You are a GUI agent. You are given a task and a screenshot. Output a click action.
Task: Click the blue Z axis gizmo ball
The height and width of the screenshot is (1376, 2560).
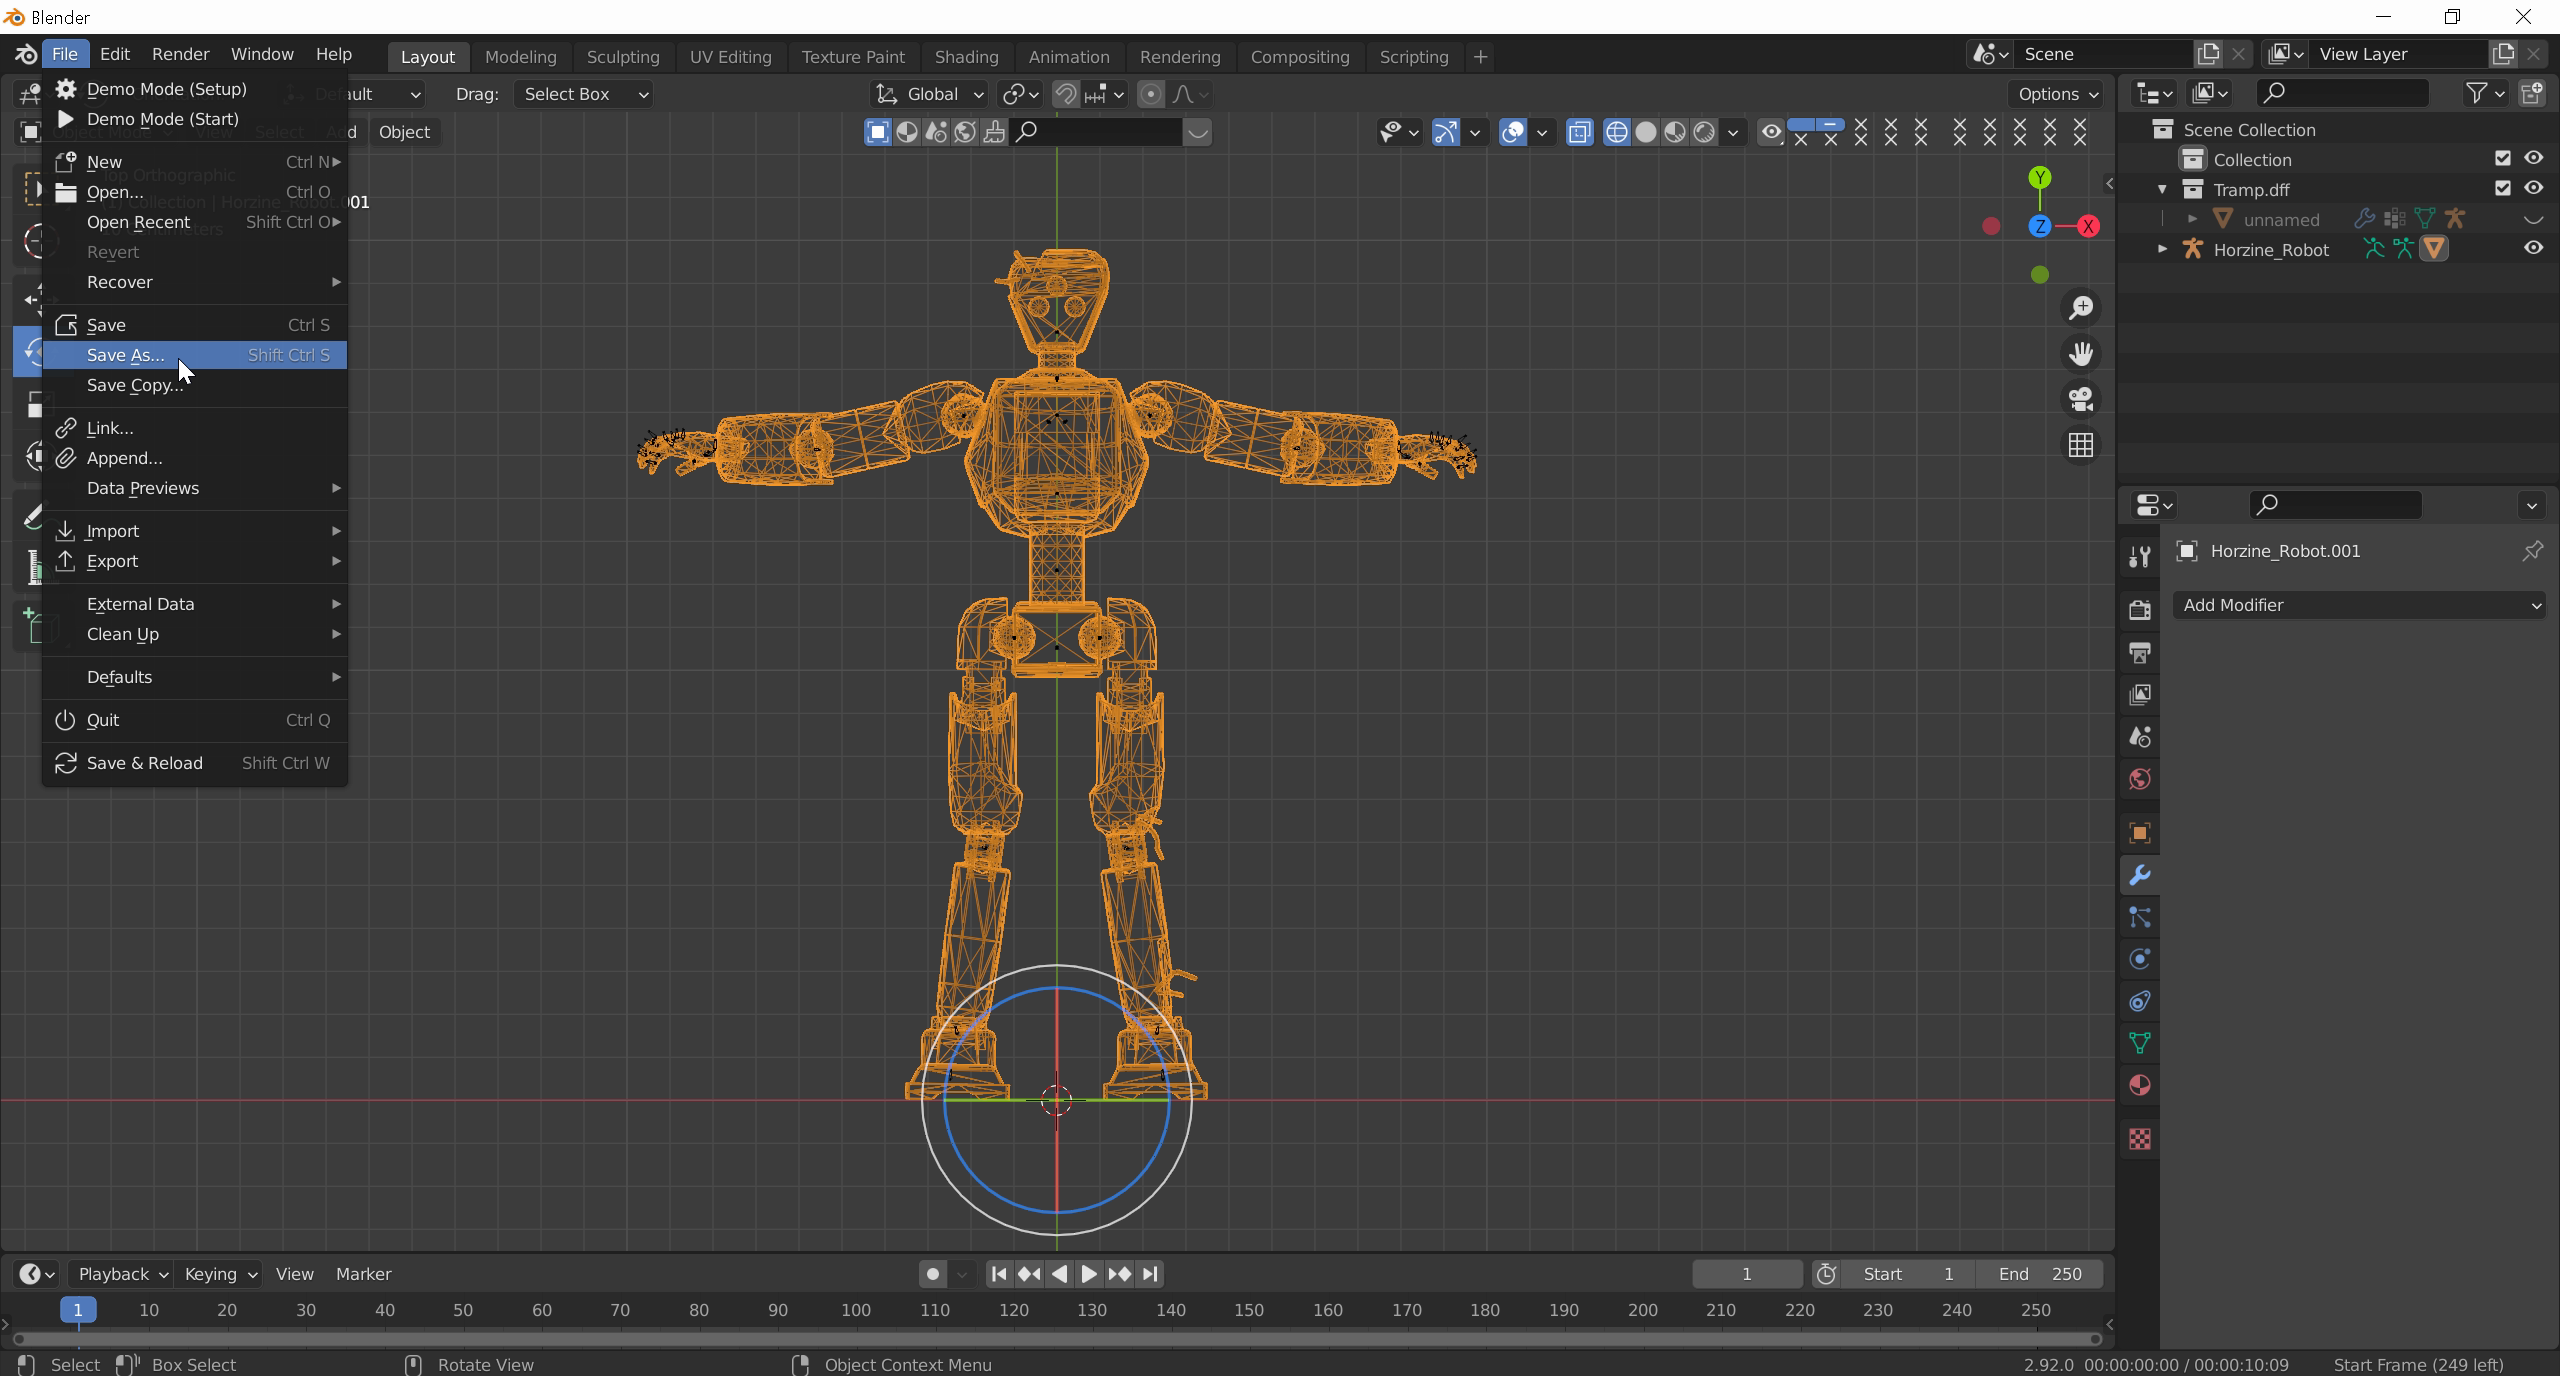(2039, 227)
